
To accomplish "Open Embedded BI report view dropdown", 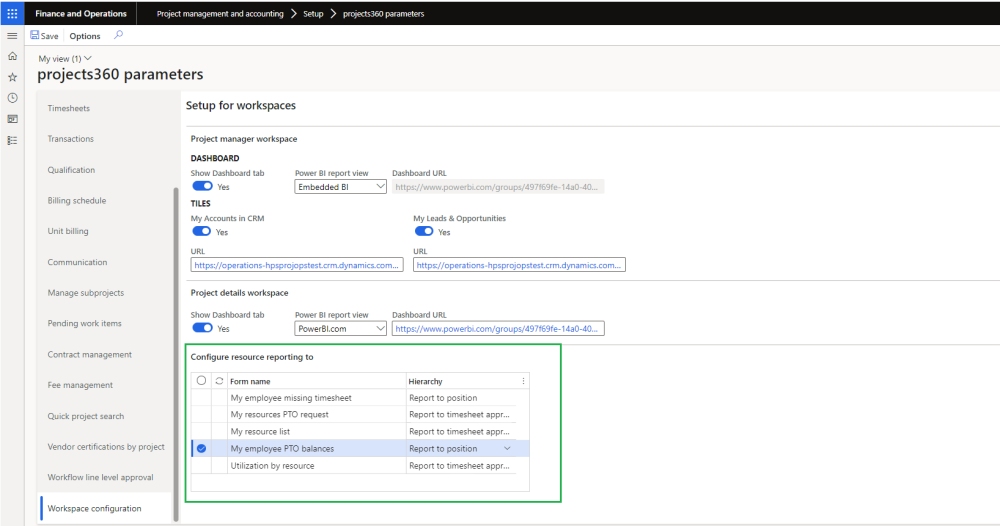I will coord(340,187).
